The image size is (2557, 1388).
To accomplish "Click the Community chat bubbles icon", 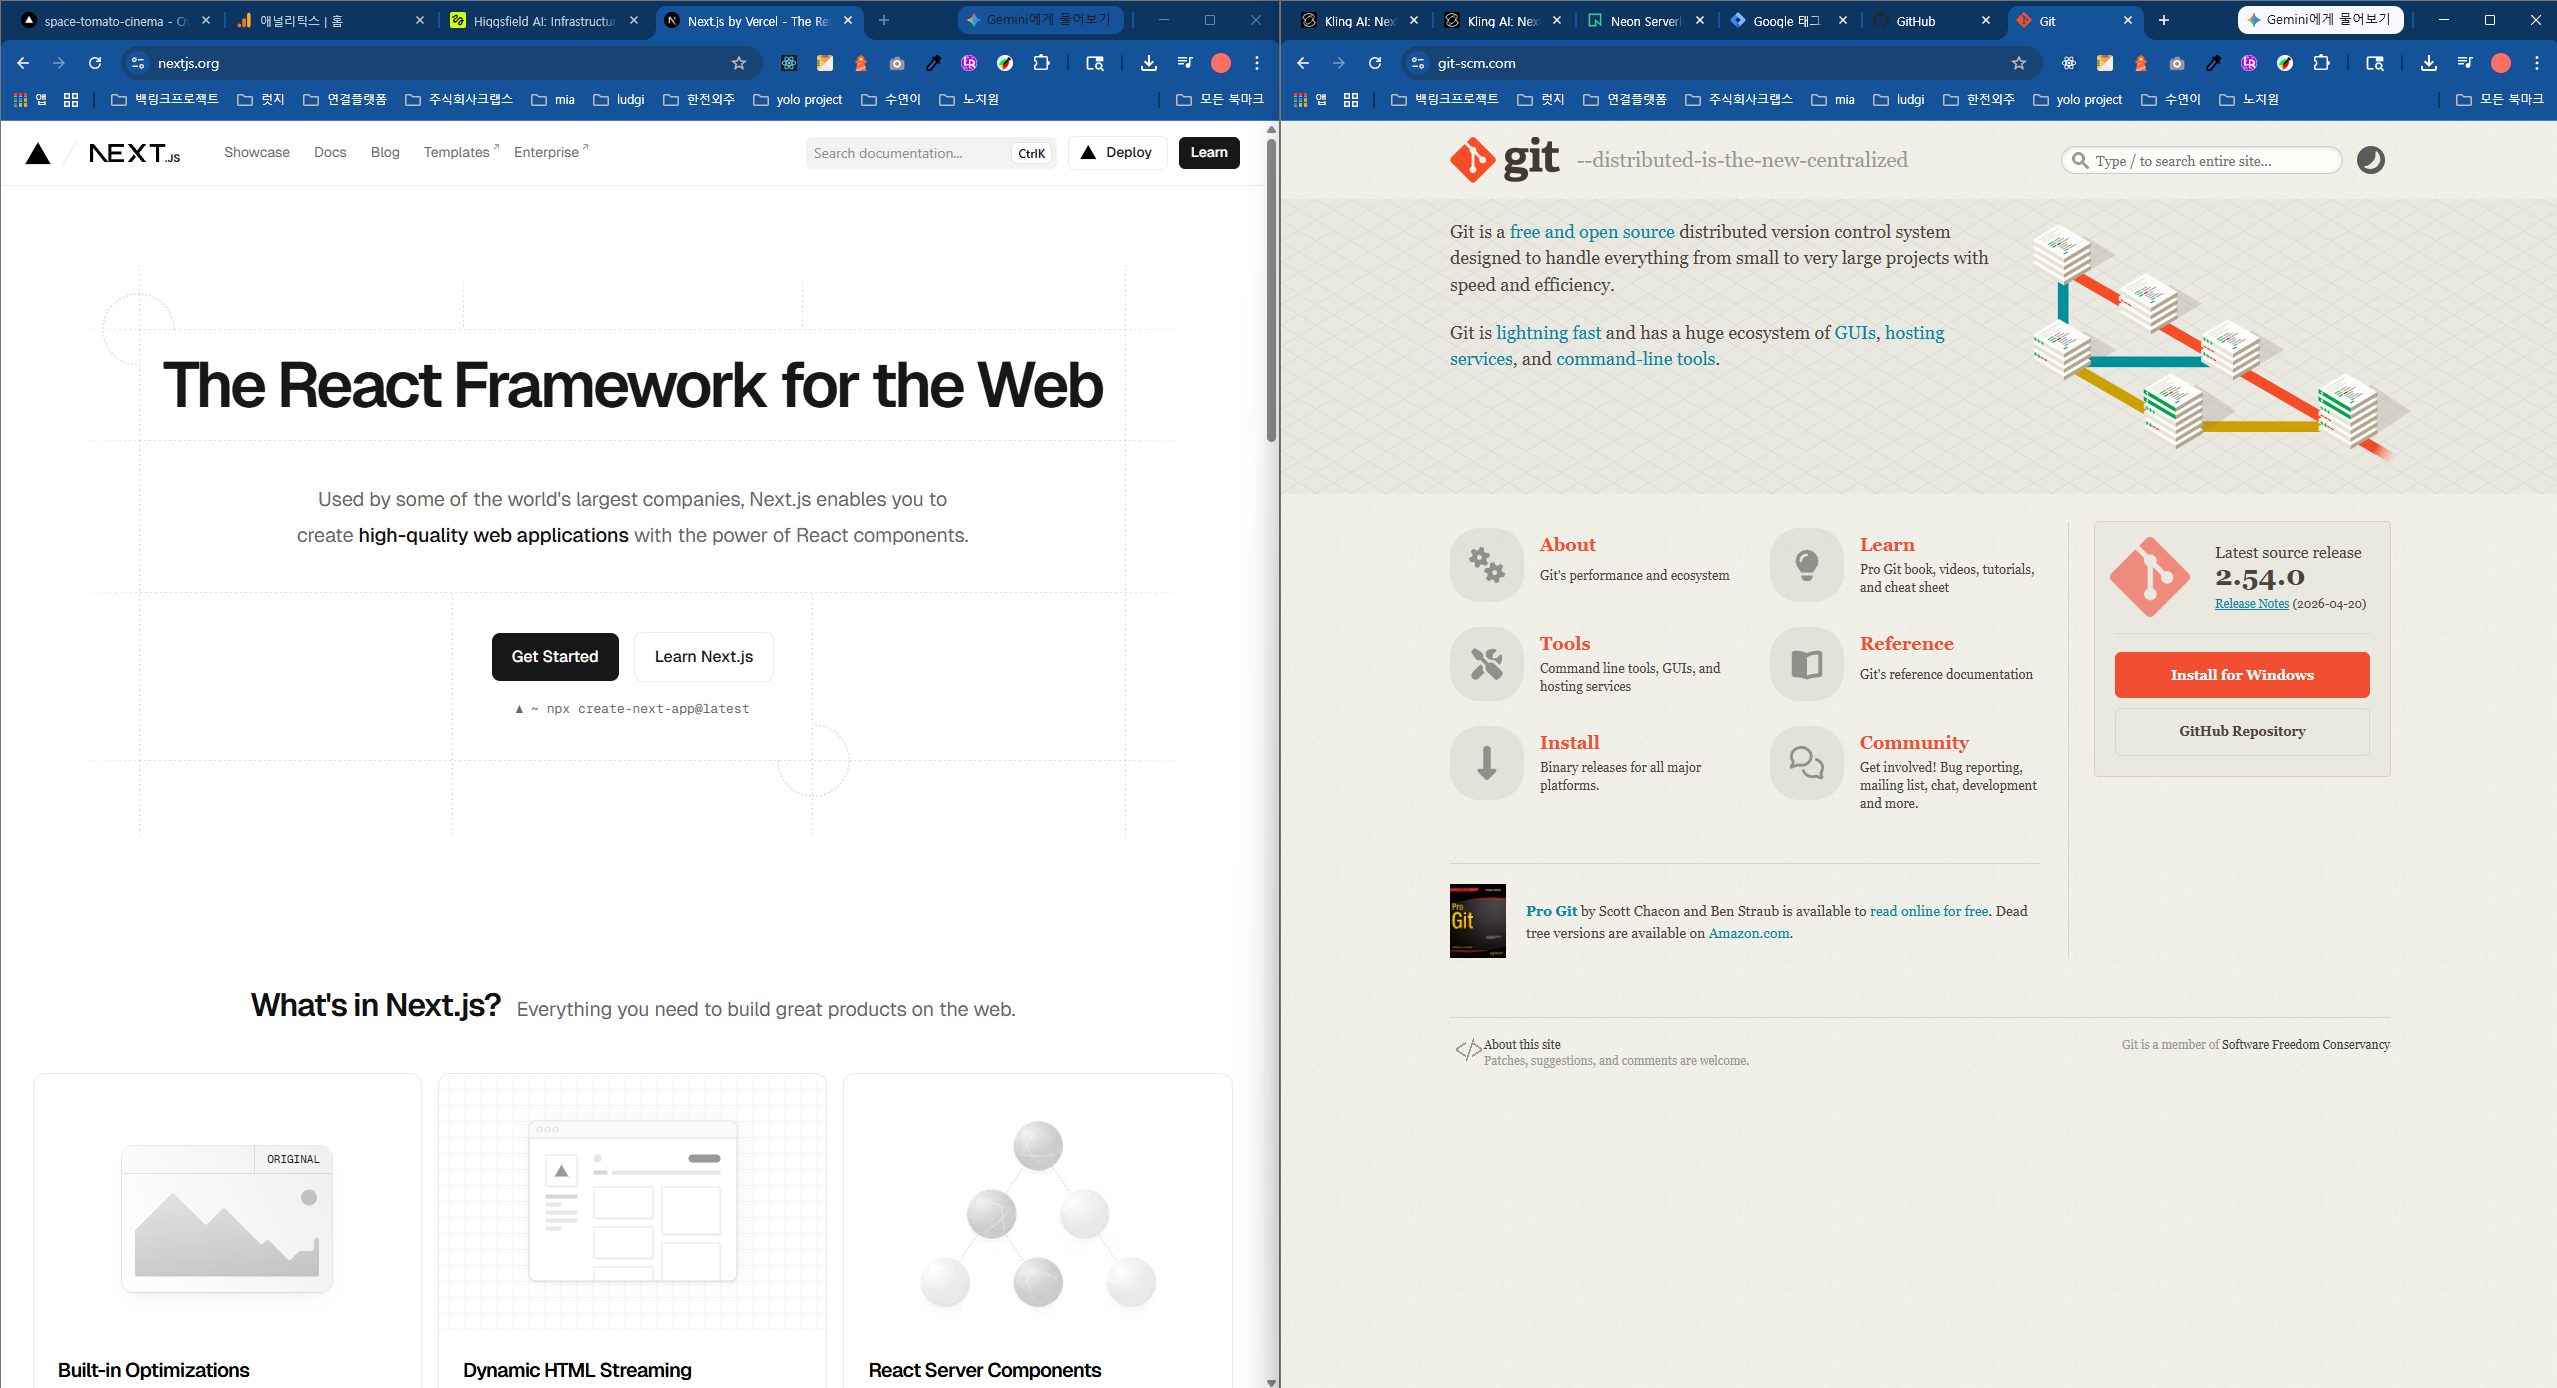I will (x=1807, y=763).
